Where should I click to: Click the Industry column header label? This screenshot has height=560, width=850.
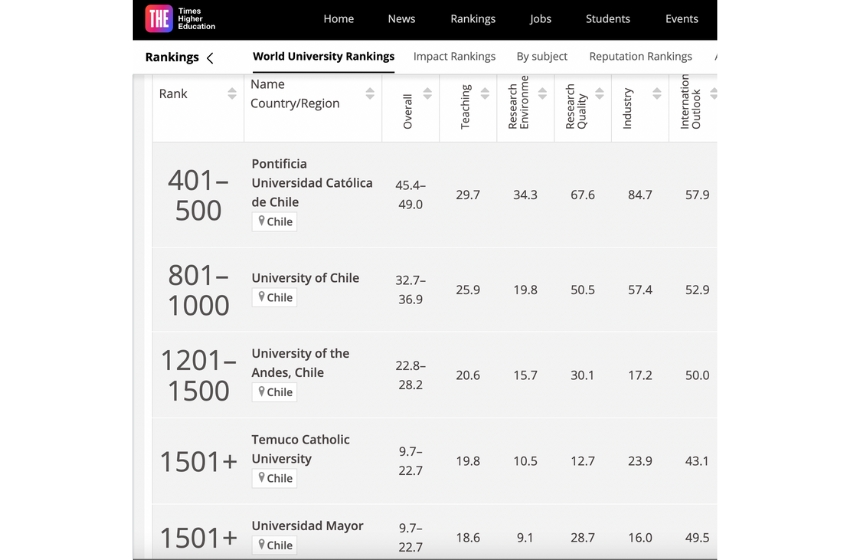(627, 108)
